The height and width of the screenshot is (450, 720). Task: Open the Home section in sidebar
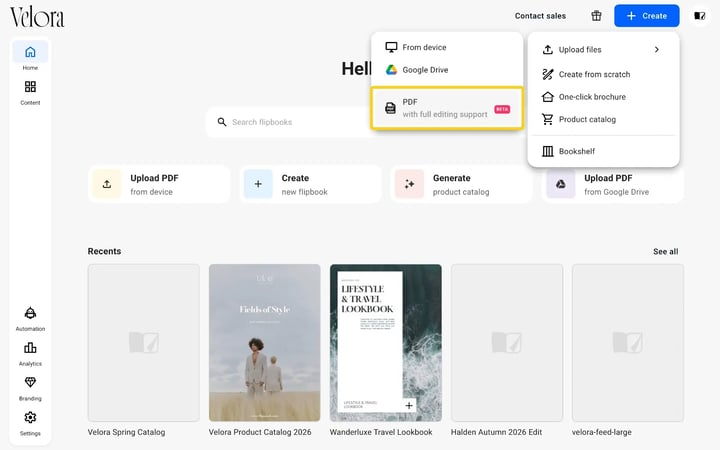tap(30, 56)
